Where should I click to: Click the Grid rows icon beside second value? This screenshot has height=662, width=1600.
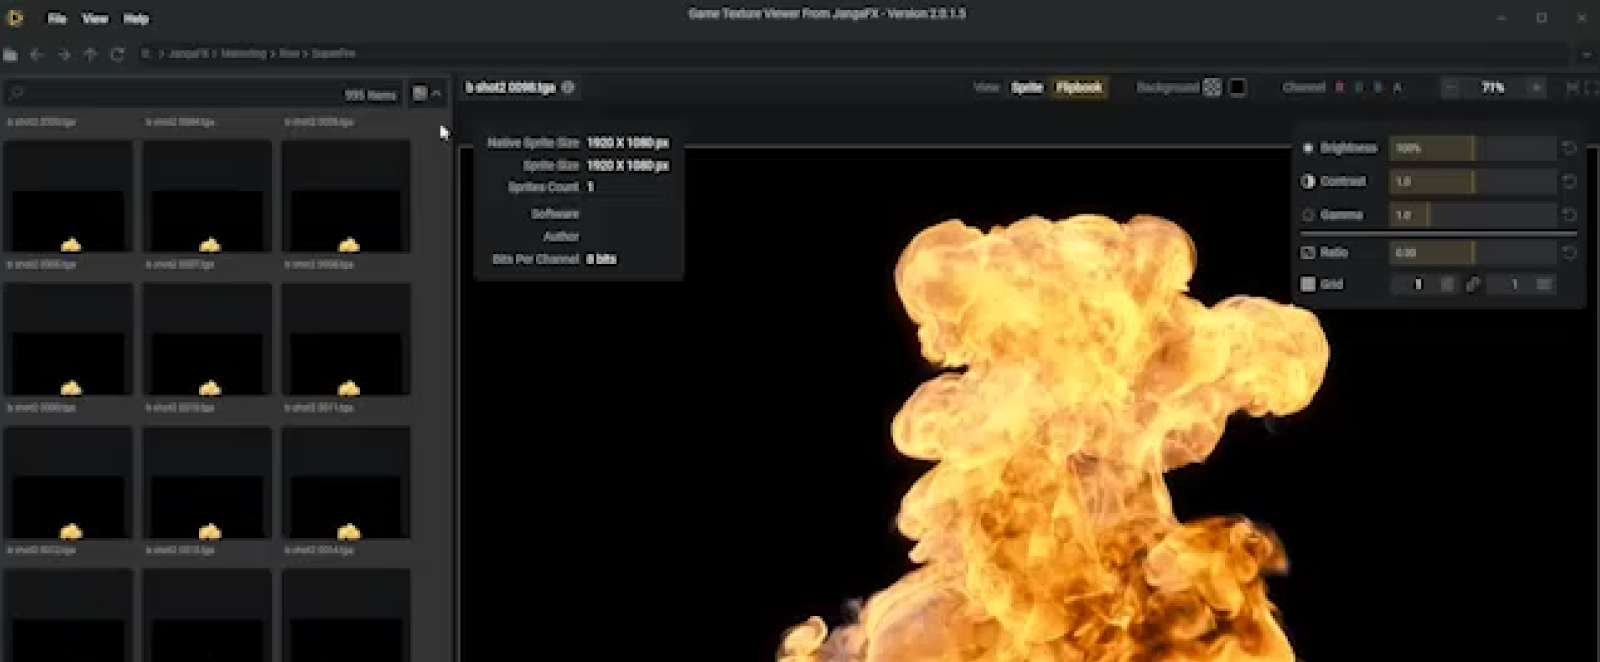tap(1544, 284)
